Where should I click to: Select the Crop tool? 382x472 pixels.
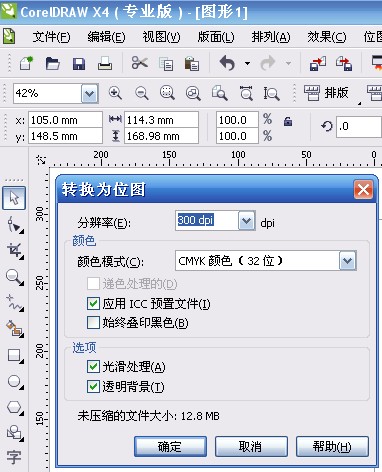[15, 251]
